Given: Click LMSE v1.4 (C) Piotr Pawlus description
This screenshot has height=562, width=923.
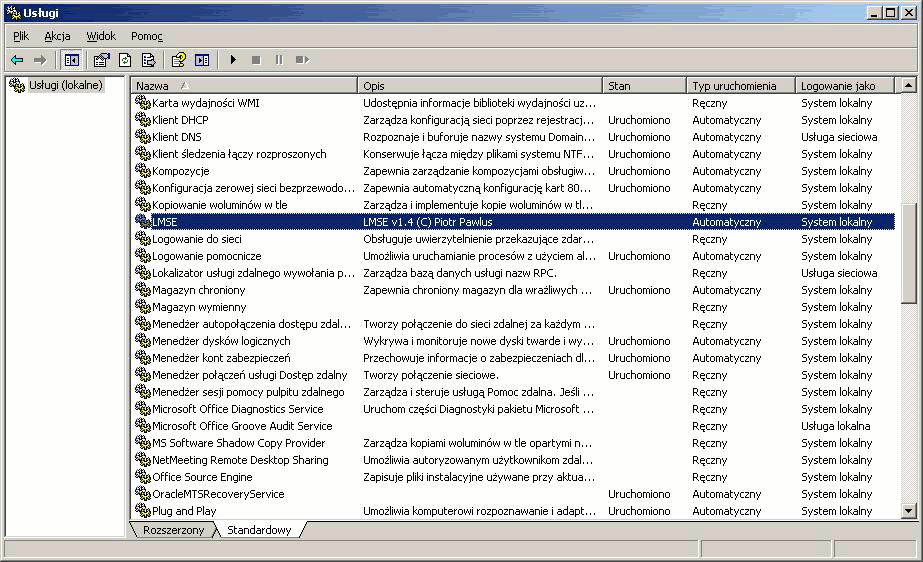Looking at the screenshot, I should pos(428,222).
